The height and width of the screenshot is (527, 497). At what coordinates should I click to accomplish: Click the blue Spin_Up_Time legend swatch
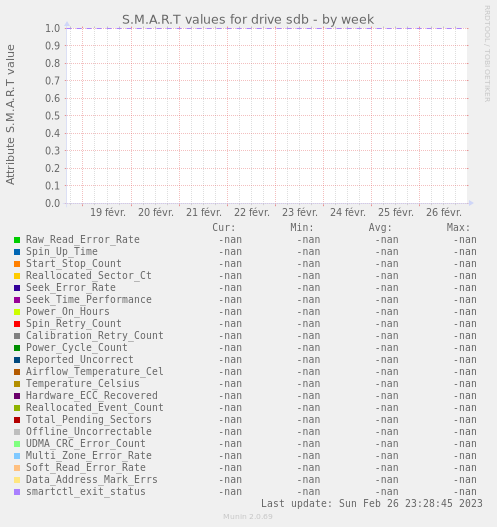[17, 252]
